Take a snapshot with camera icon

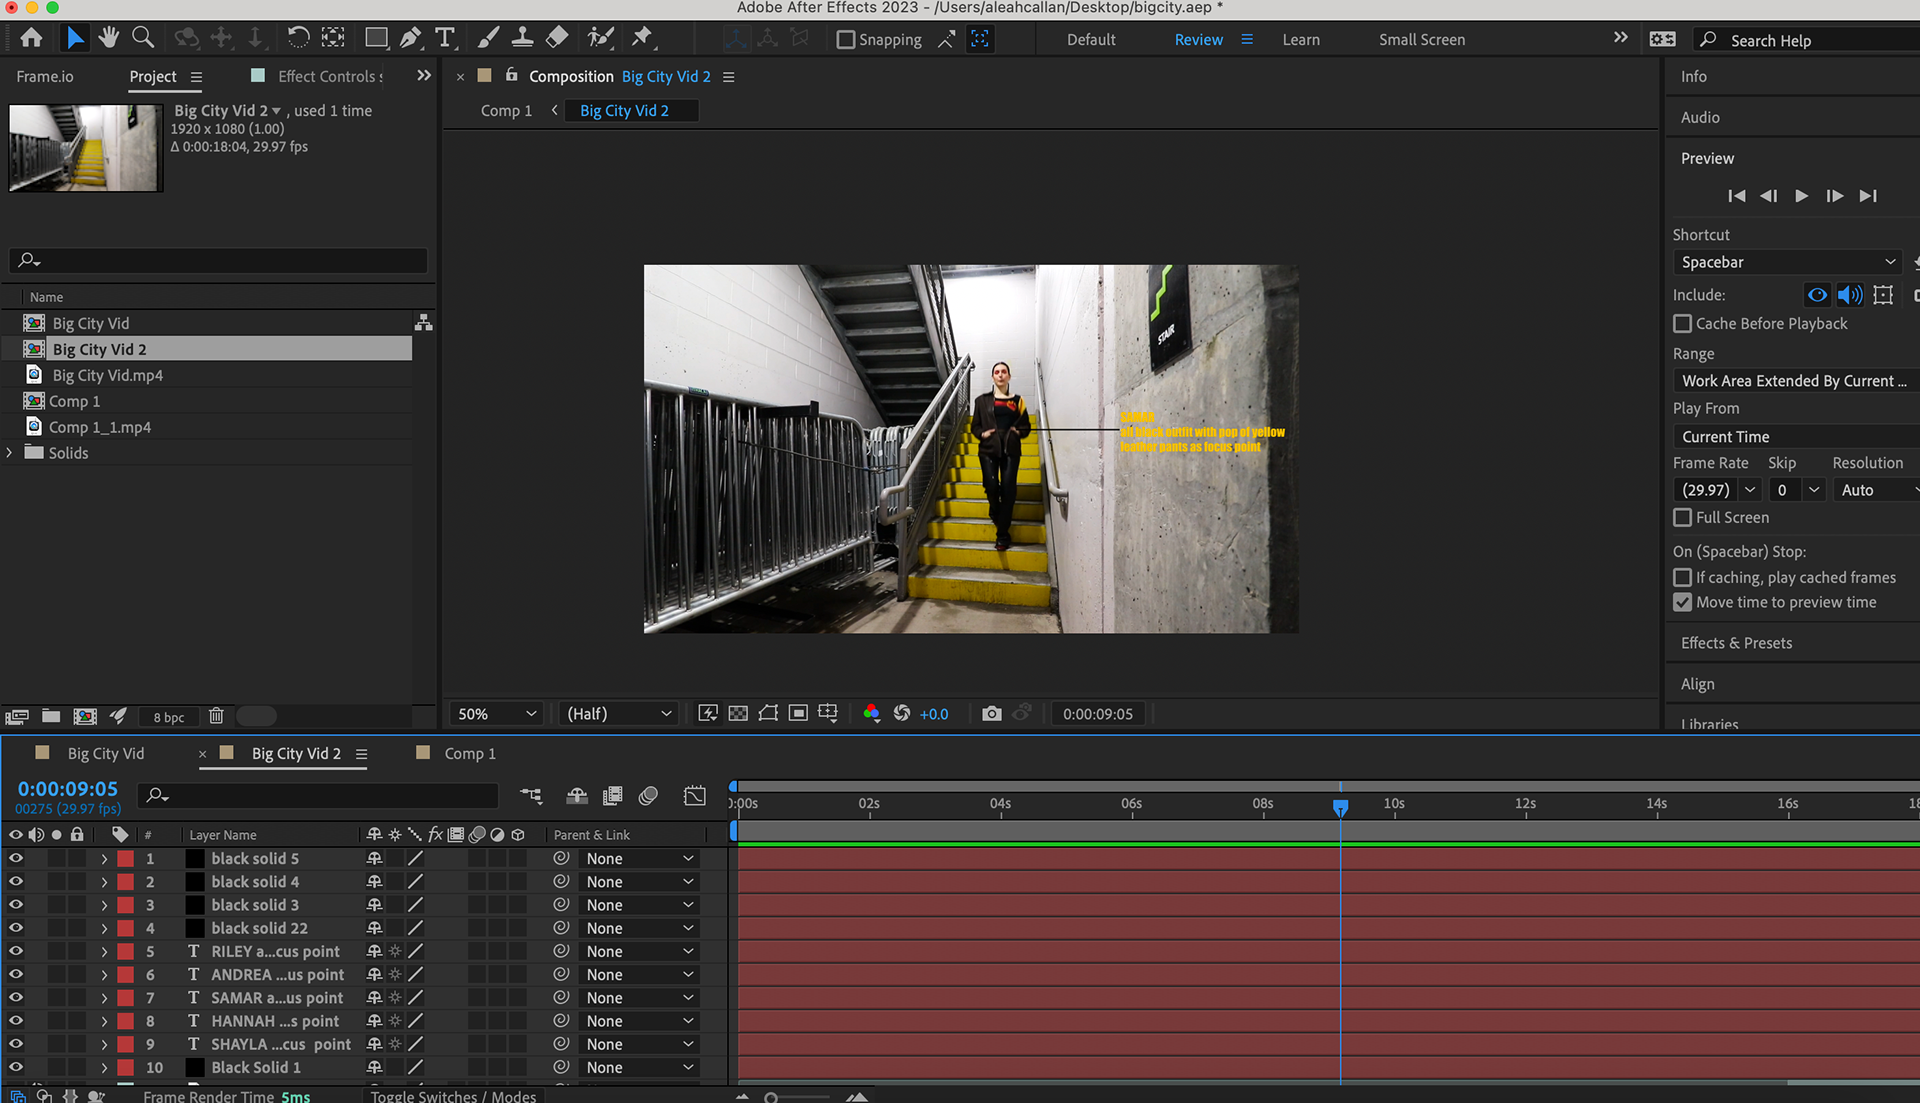[x=991, y=714]
